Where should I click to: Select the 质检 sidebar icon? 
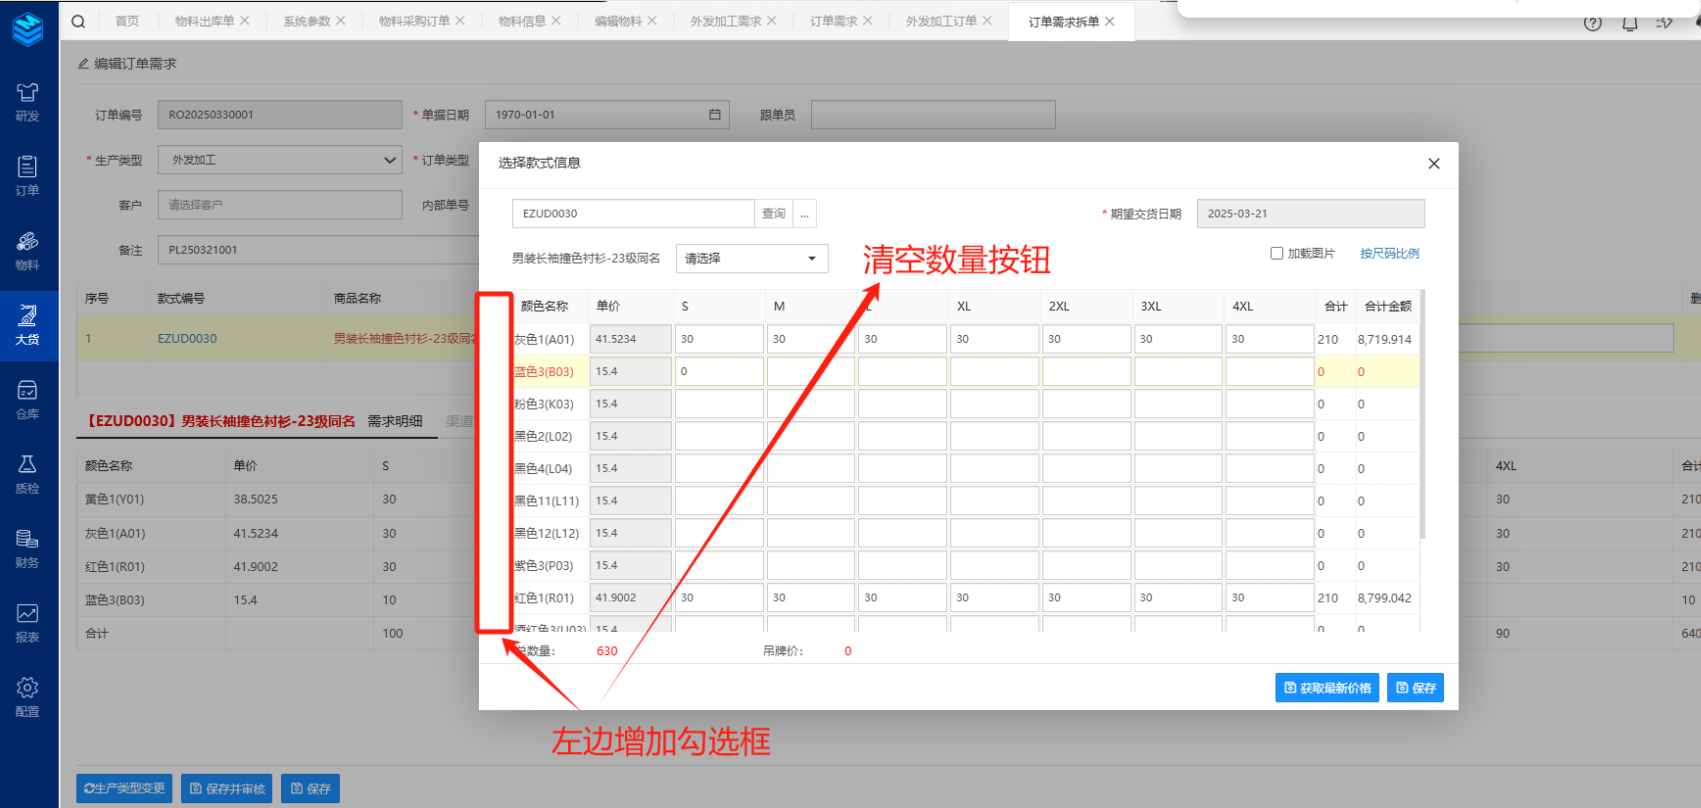click(28, 474)
